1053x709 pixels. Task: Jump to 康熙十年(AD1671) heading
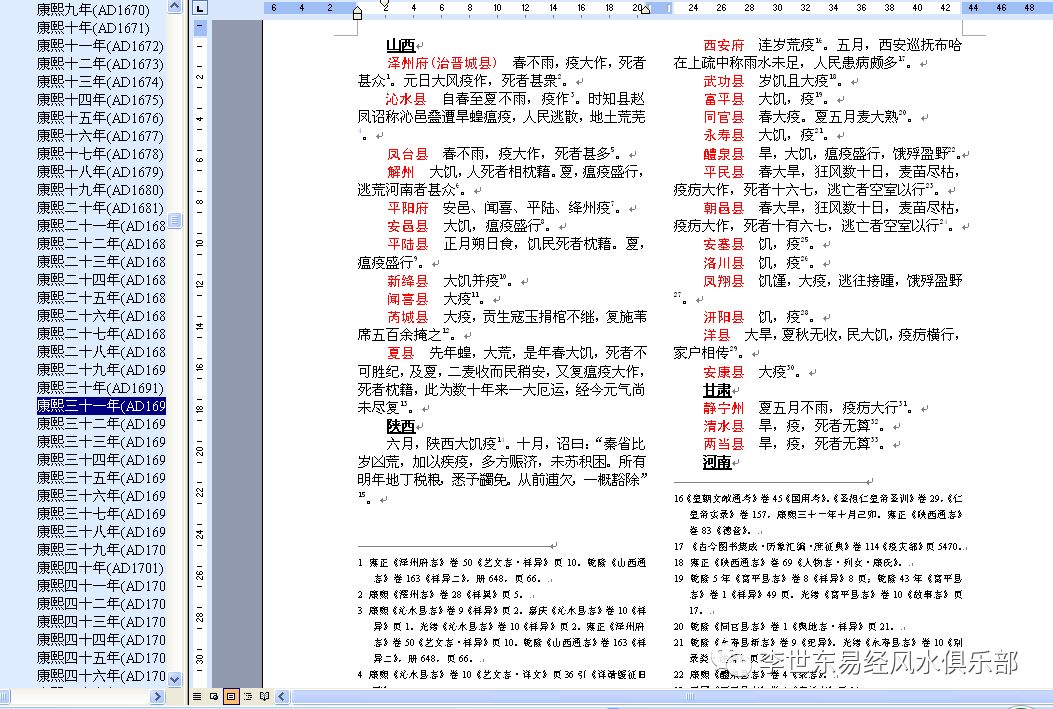click(x=93, y=28)
